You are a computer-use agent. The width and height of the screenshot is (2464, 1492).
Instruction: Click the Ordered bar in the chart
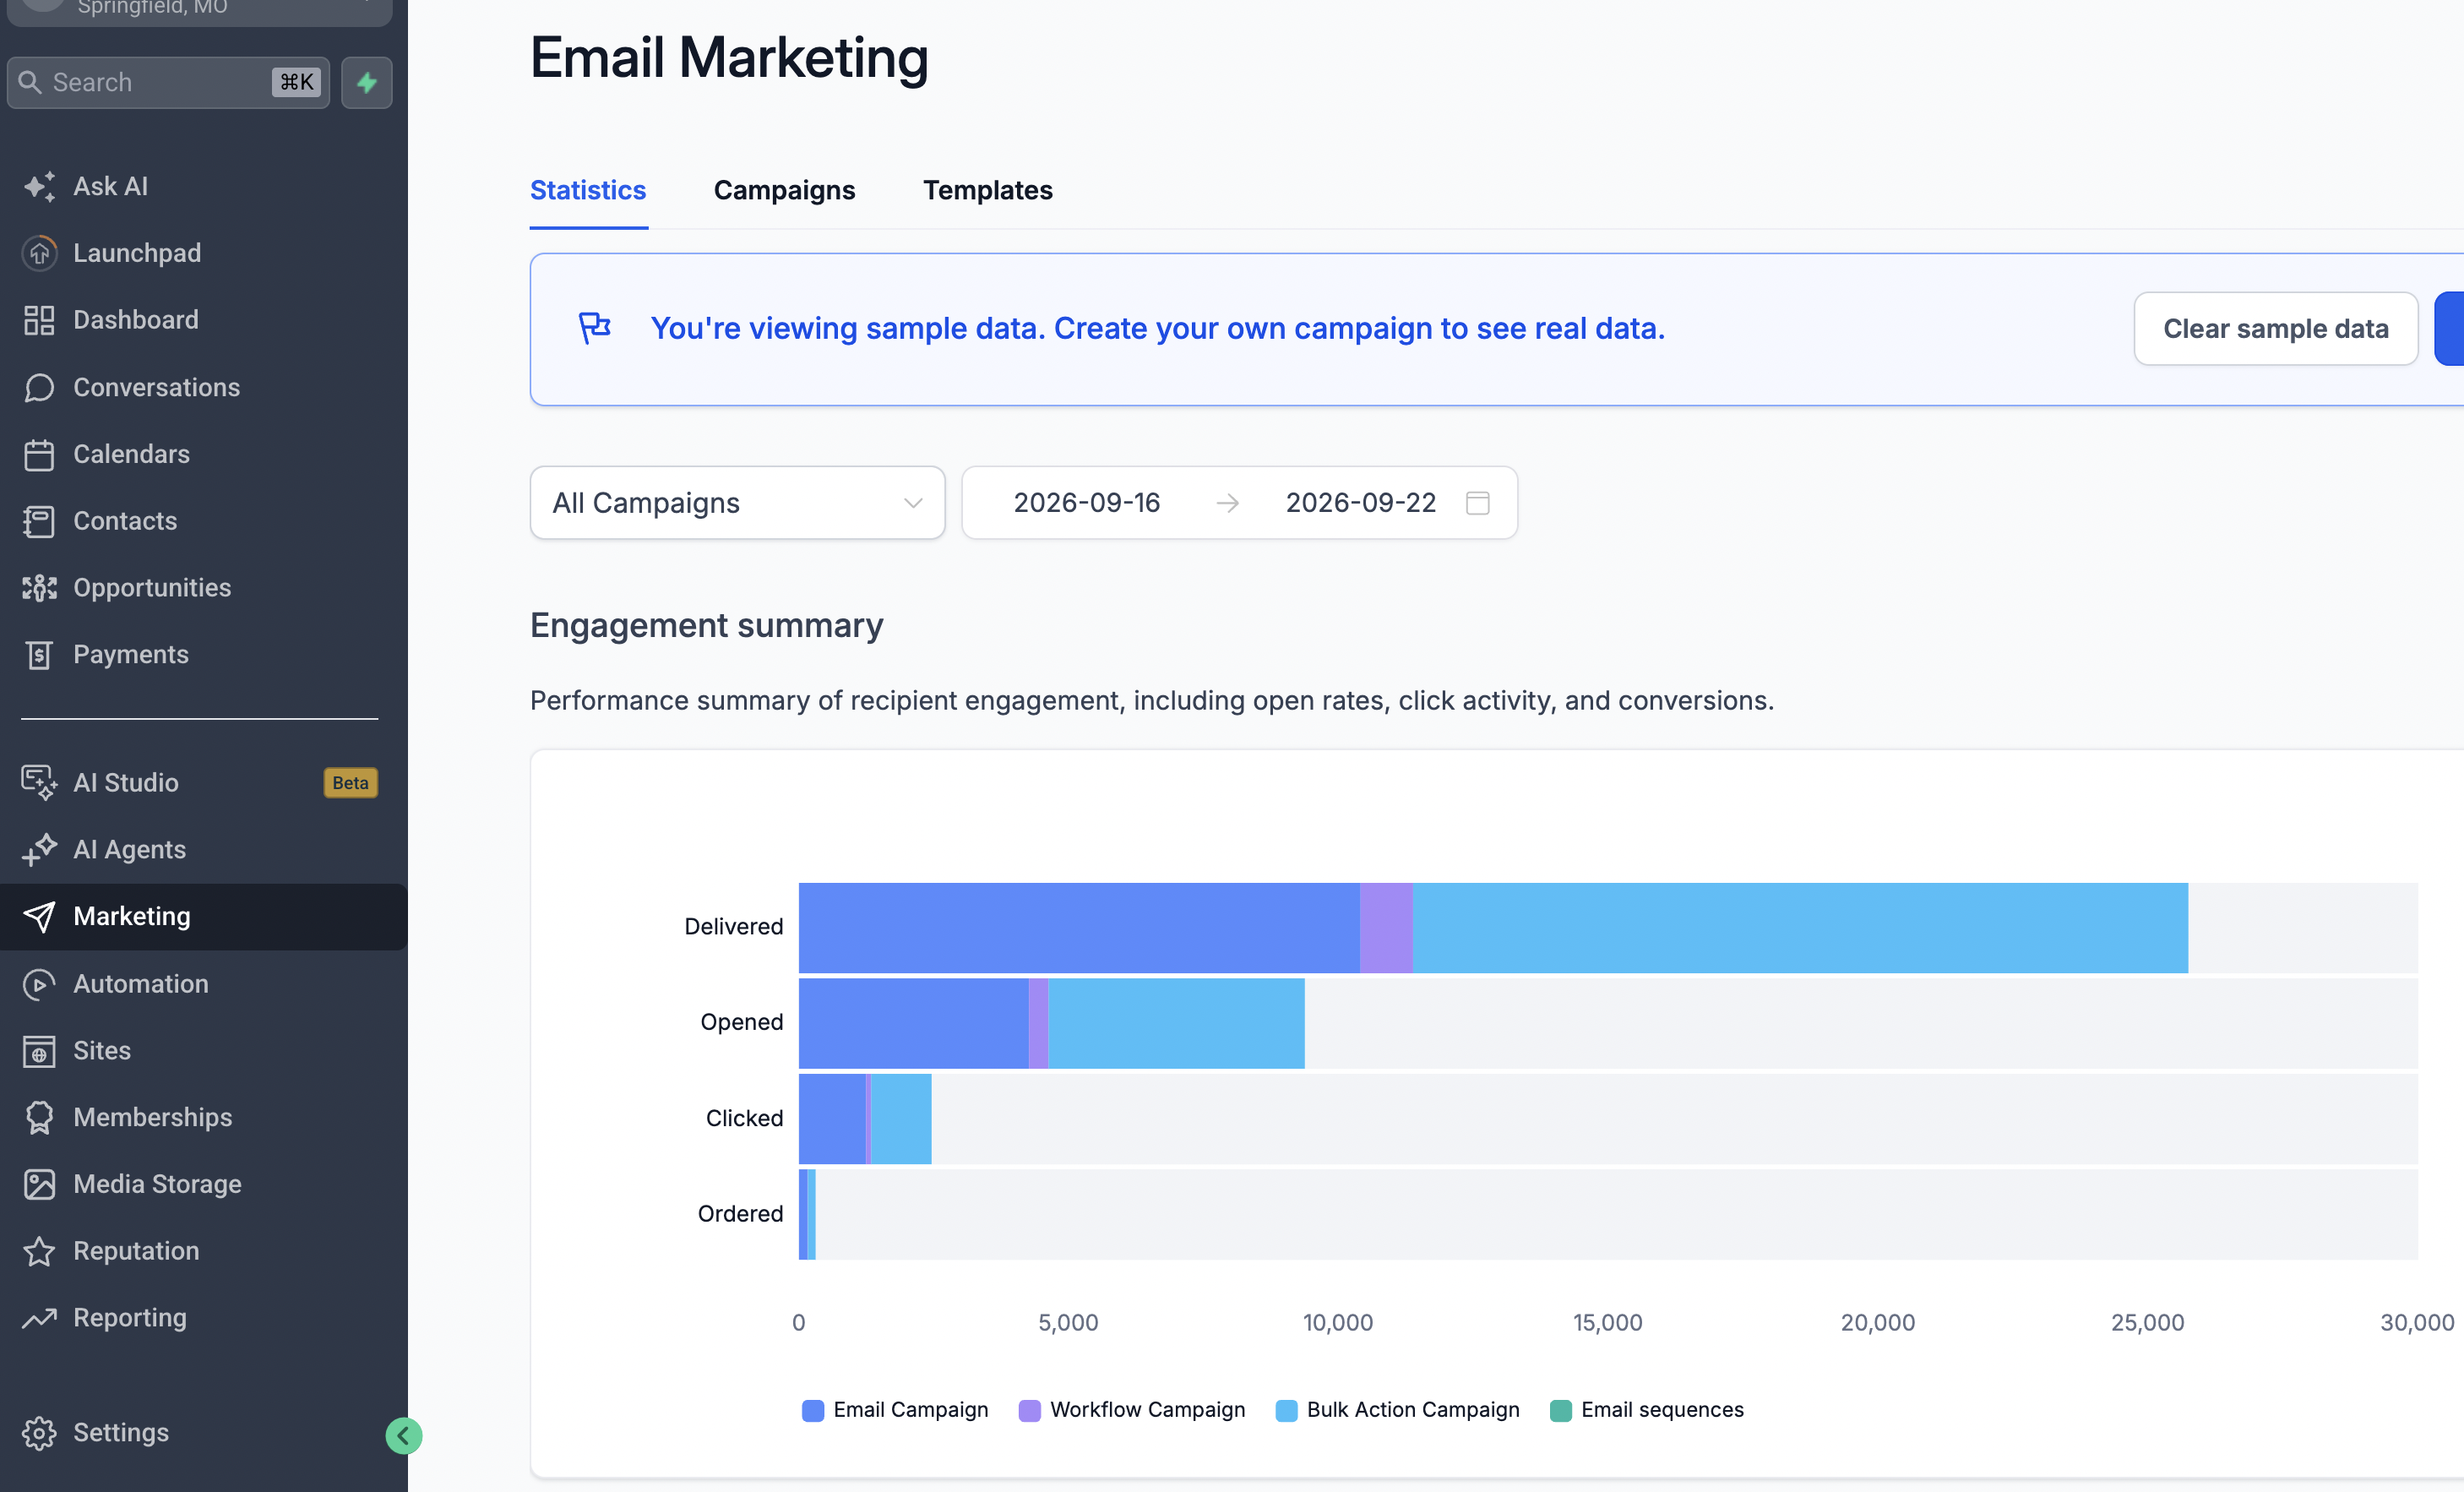pyautogui.click(x=807, y=1214)
